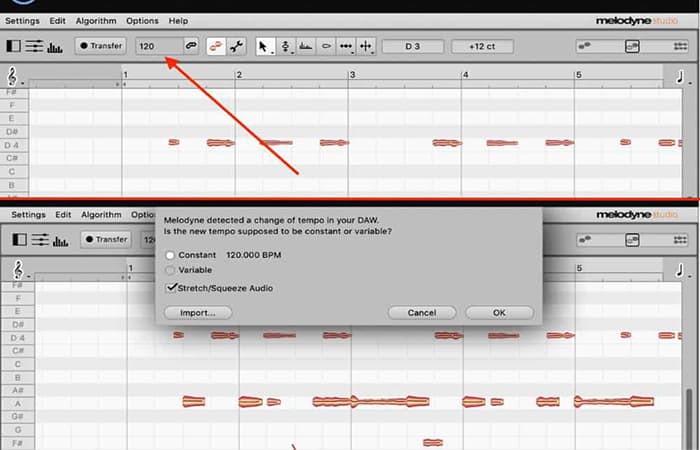The height and width of the screenshot is (450, 700).
Task: Select the formant tool icon
Action: click(306, 46)
